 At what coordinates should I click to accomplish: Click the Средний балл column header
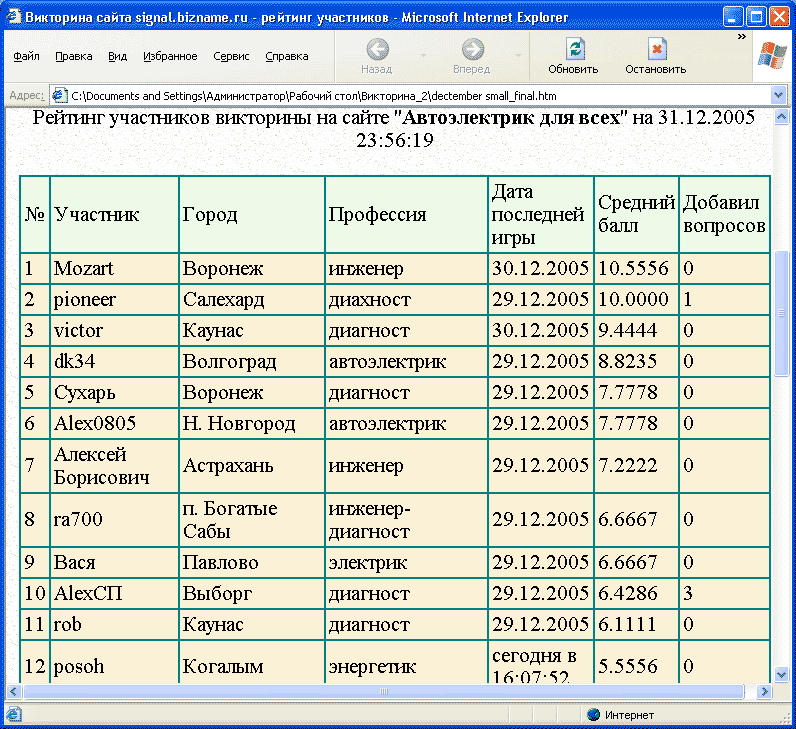636,214
